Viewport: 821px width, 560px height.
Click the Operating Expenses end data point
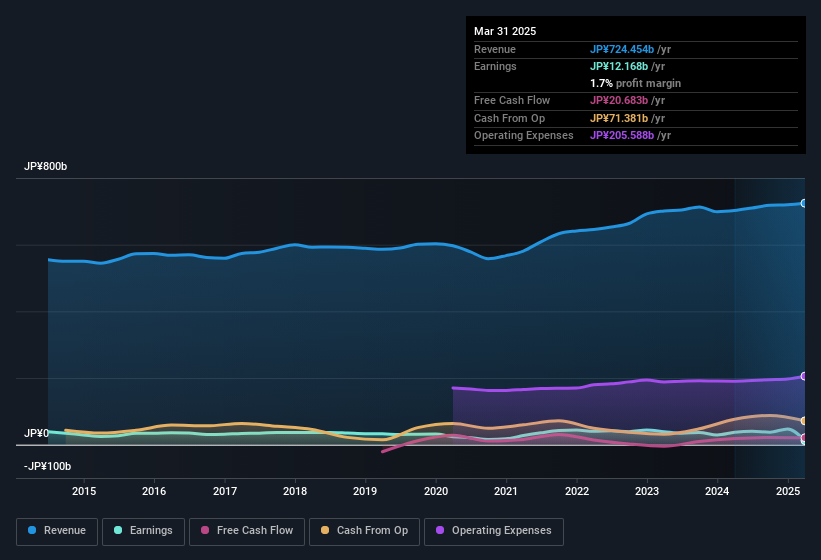click(x=804, y=376)
